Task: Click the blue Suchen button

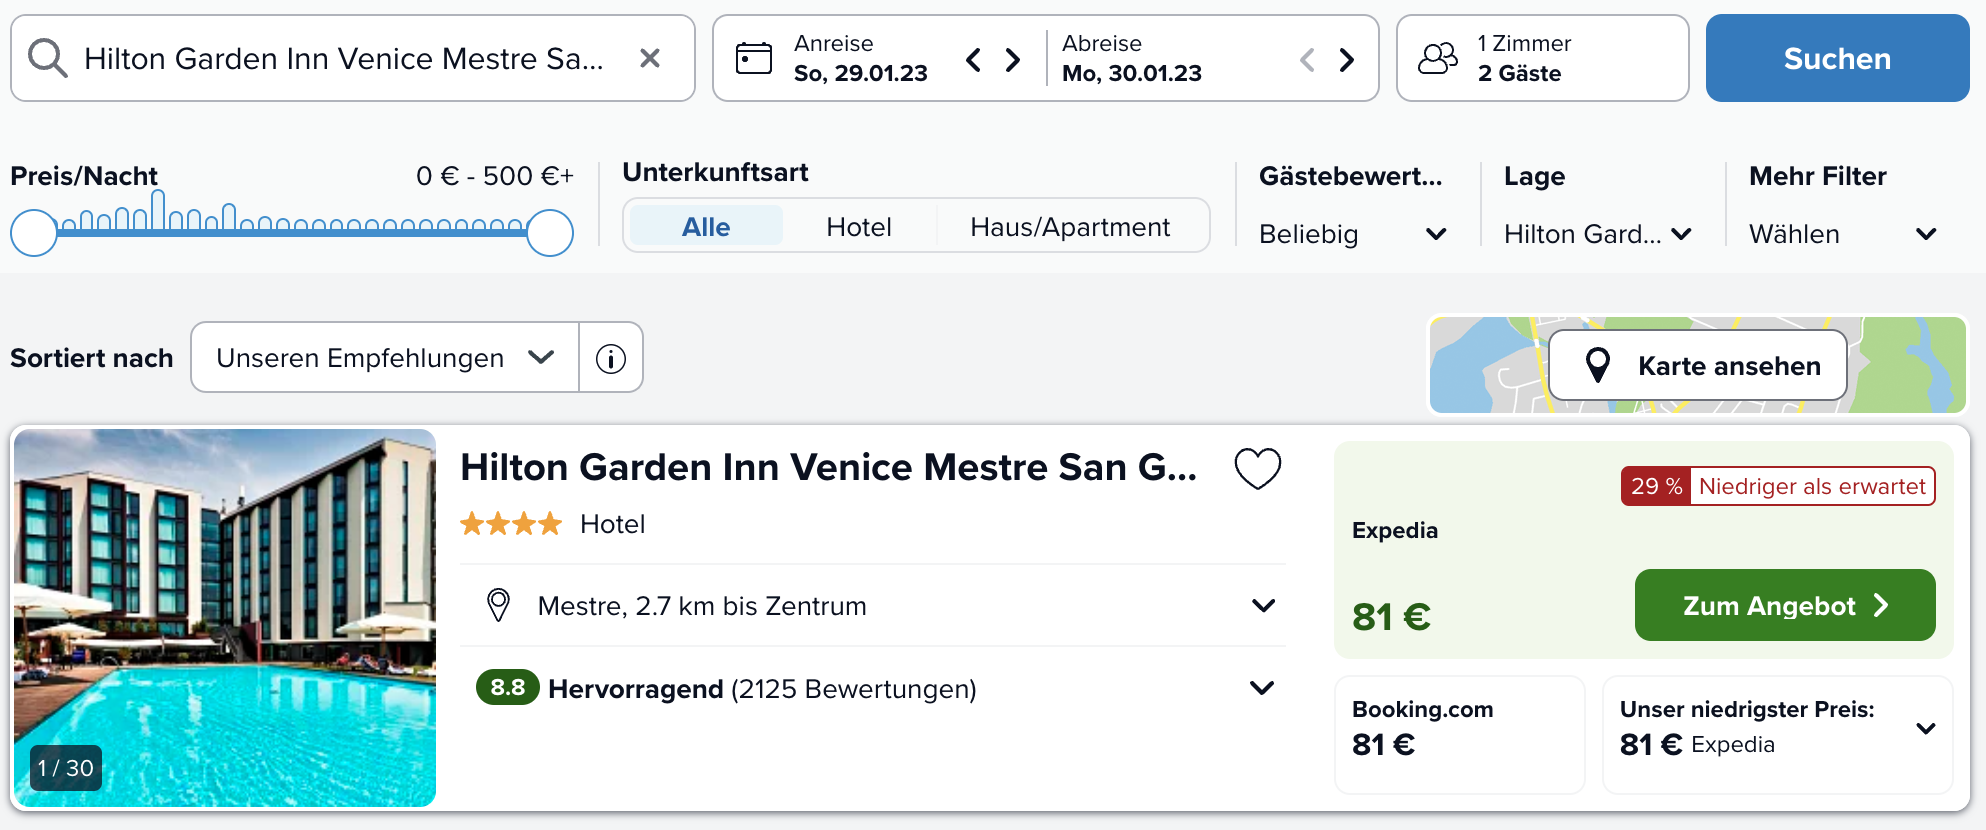Action: pyautogui.click(x=1837, y=58)
